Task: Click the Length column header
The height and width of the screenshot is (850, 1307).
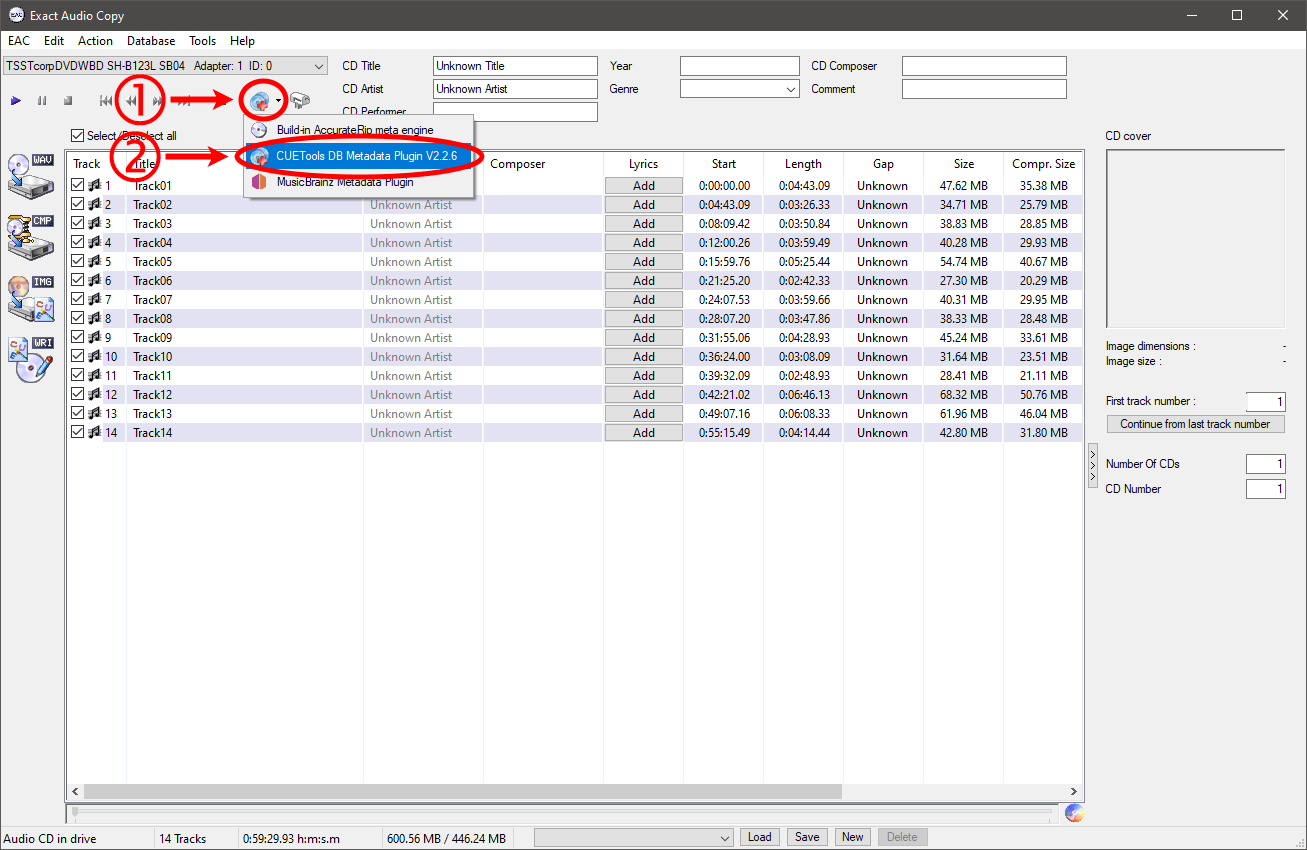Action: coord(803,164)
